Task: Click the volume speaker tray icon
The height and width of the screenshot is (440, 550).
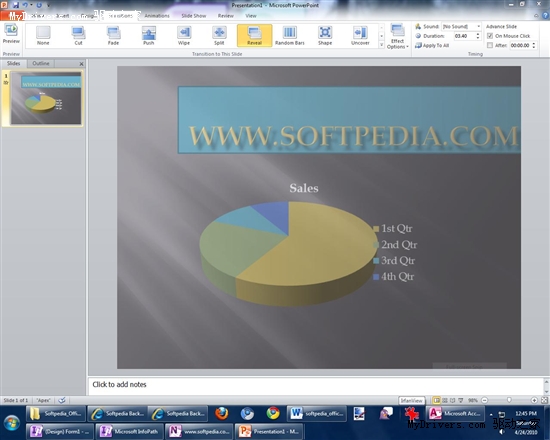Action: click(x=502, y=432)
